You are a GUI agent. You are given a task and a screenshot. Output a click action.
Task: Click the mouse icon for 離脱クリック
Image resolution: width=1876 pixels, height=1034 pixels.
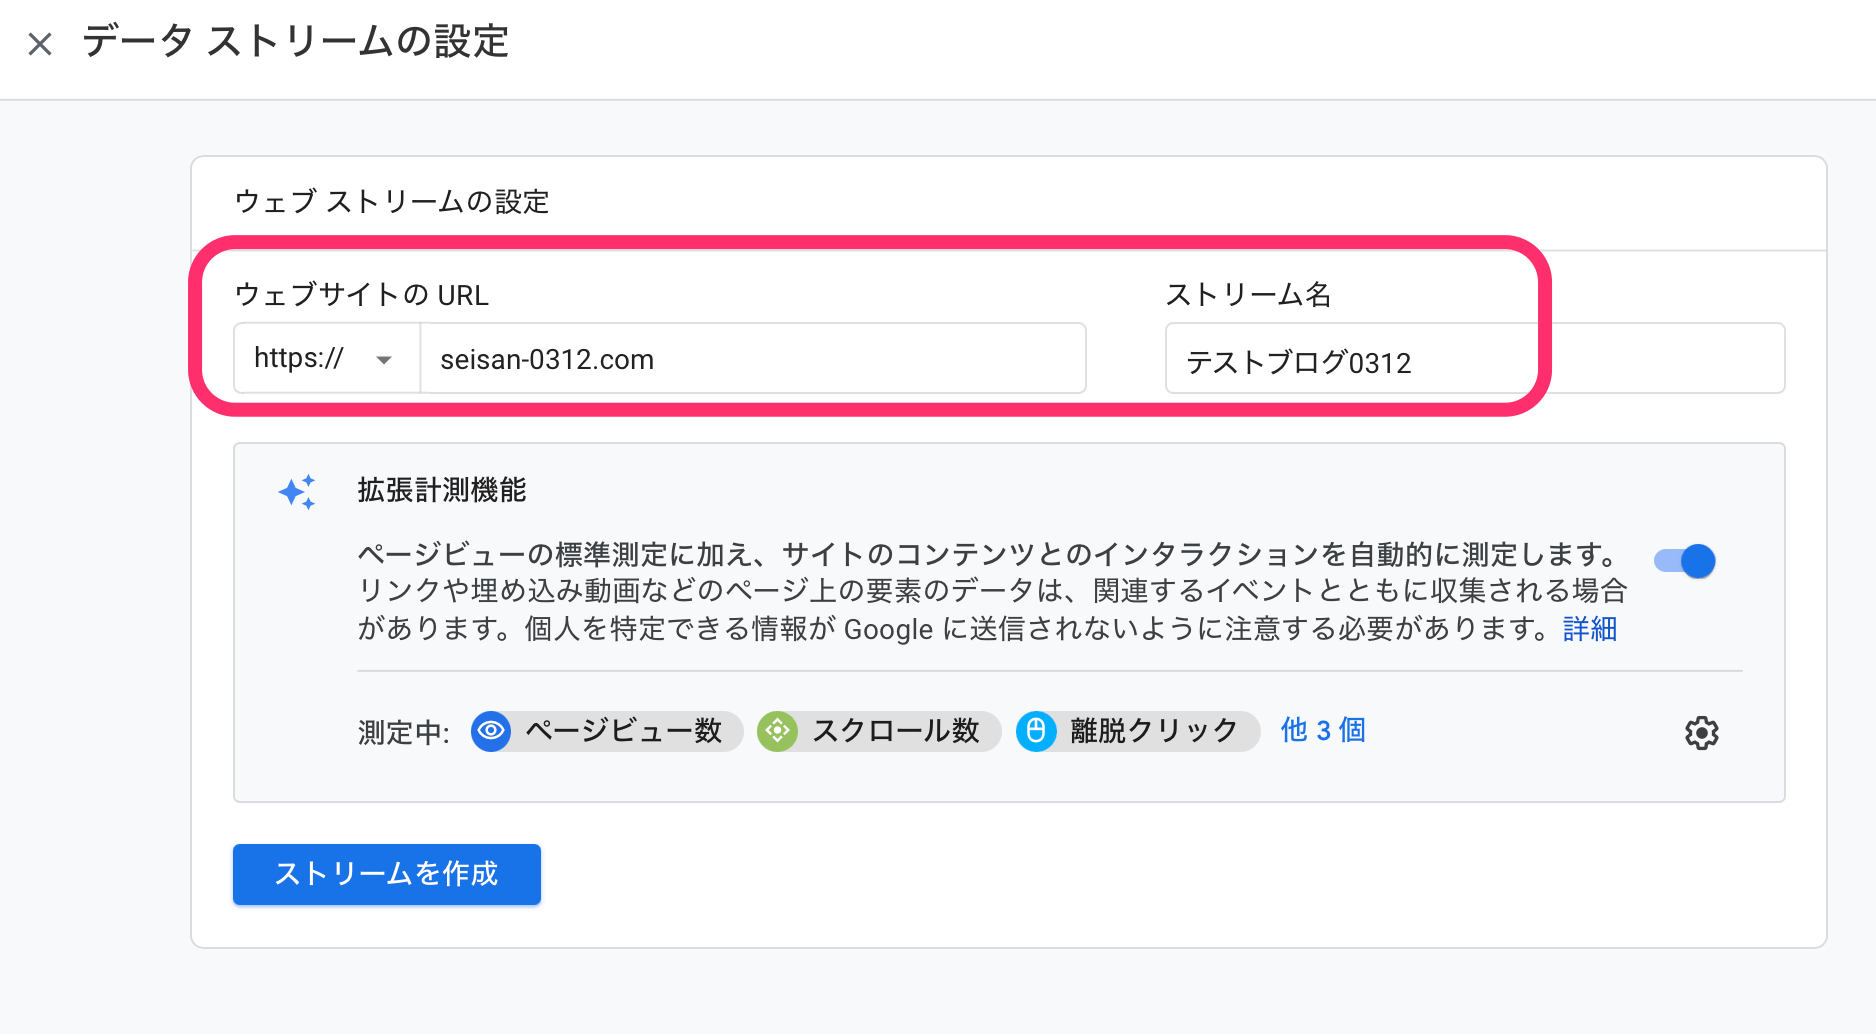tap(1036, 731)
